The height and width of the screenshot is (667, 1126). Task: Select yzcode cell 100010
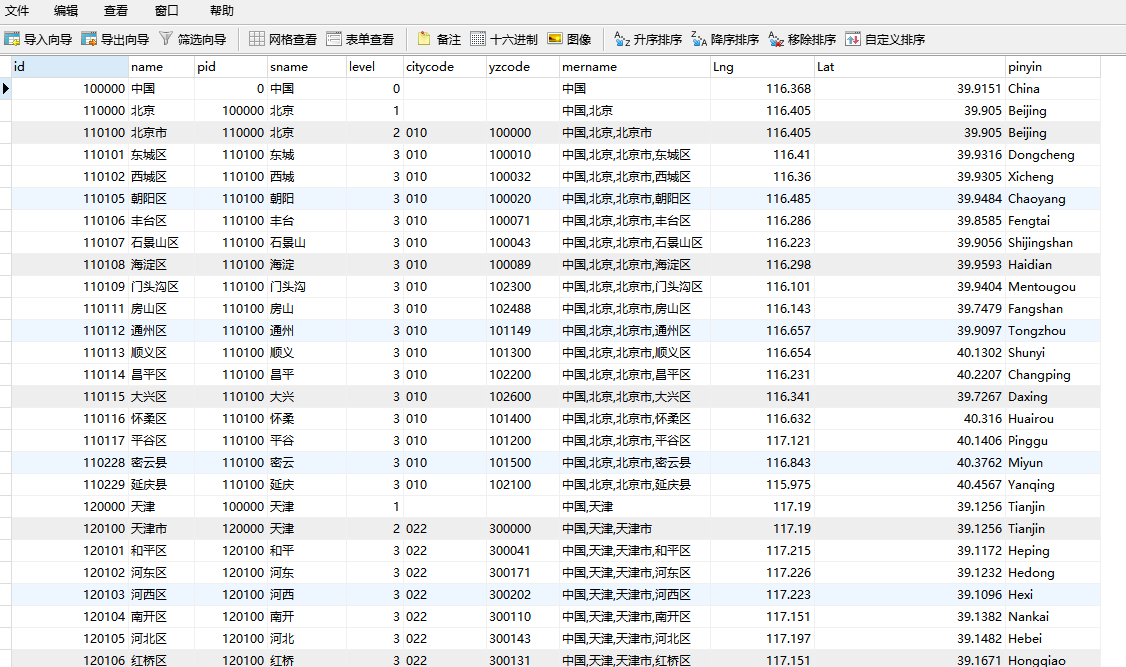[x=523, y=154]
